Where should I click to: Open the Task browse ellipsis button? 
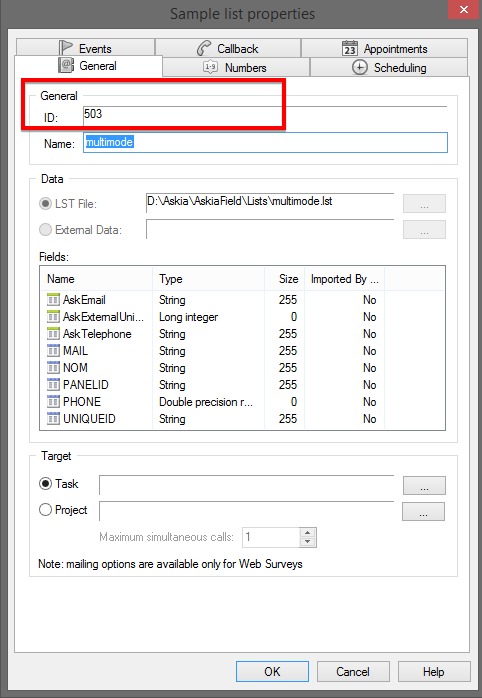tap(424, 485)
